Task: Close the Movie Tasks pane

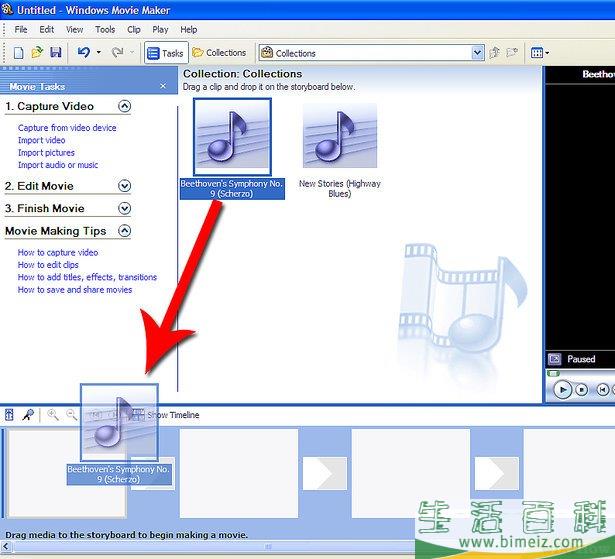Action: (x=163, y=86)
